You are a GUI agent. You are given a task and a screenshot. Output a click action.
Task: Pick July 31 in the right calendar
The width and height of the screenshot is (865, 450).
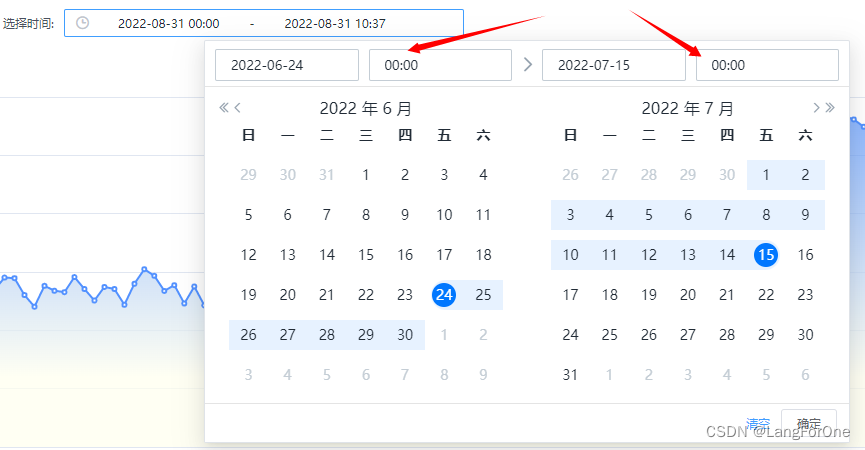pyautogui.click(x=570, y=374)
